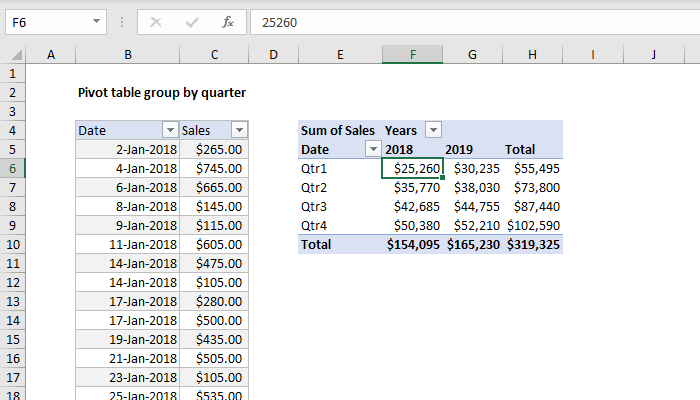Select row 15 header
Screen dimensions: 700x400
click(12, 339)
